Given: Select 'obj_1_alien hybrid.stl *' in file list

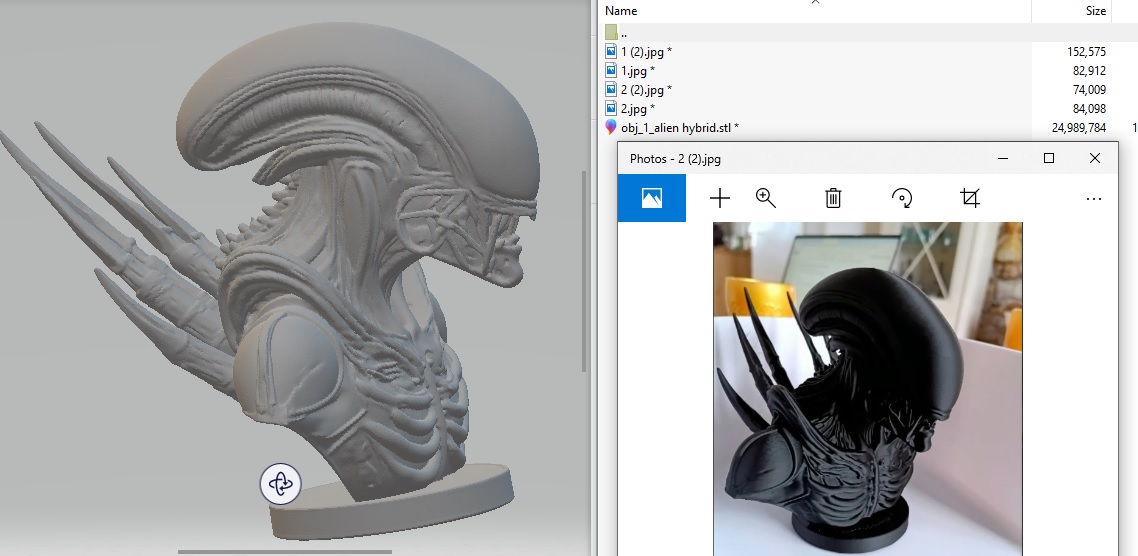Looking at the screenshot, I should coord(680,128).
